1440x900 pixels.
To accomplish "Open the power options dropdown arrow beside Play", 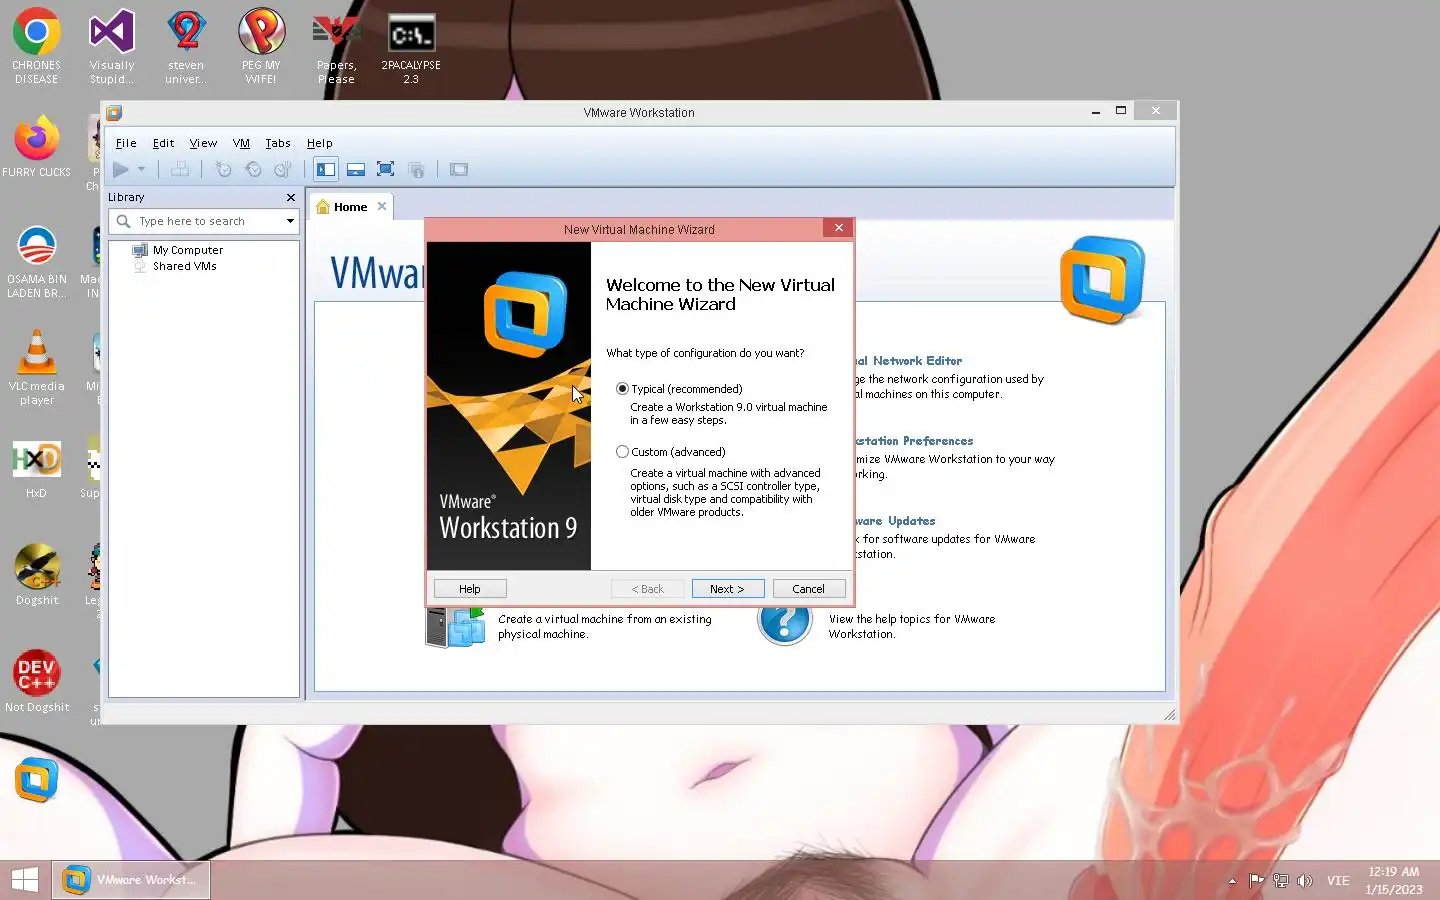I will tap(141, 170).
